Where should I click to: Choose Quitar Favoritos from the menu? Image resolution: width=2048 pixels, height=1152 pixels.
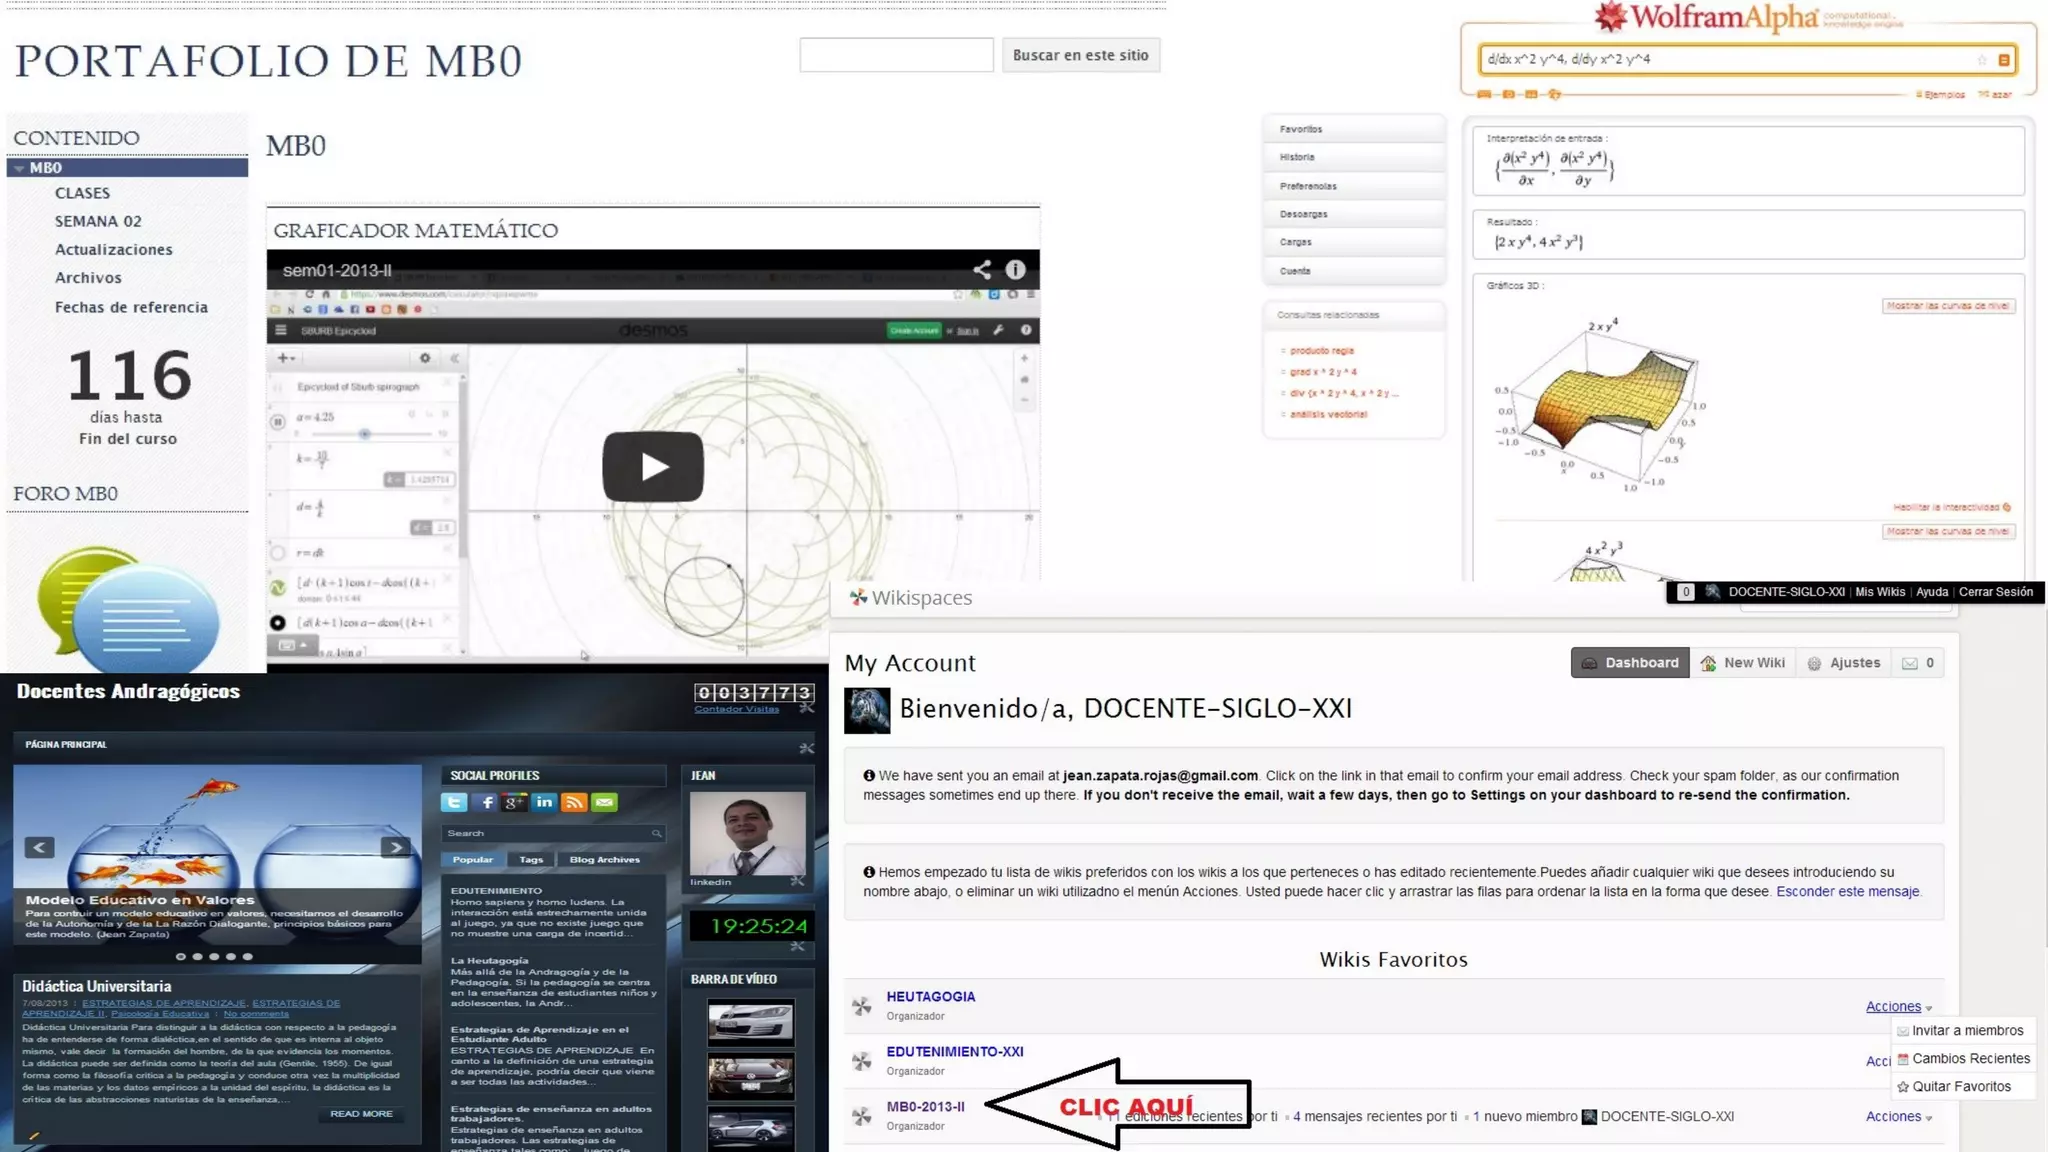coord(1960,1086)
